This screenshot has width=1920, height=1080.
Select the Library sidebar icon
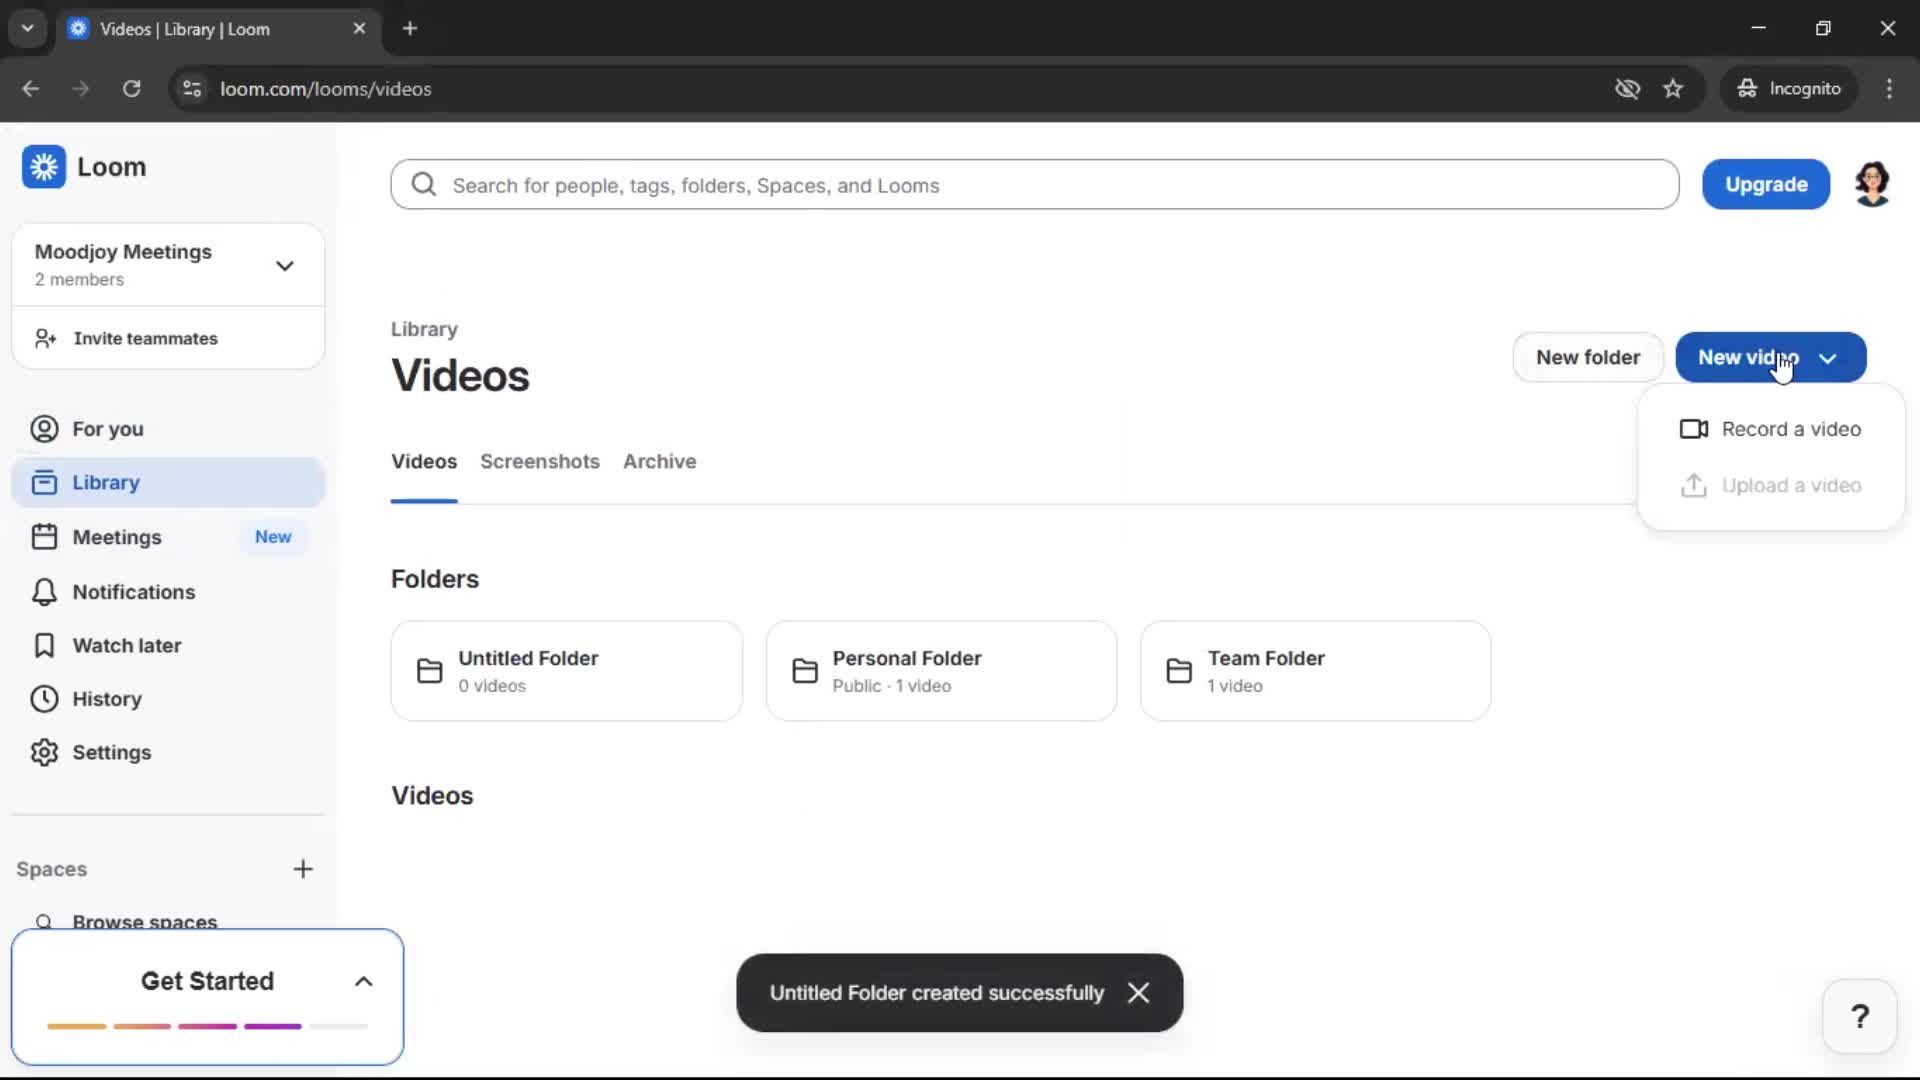[x=43, y=482]
